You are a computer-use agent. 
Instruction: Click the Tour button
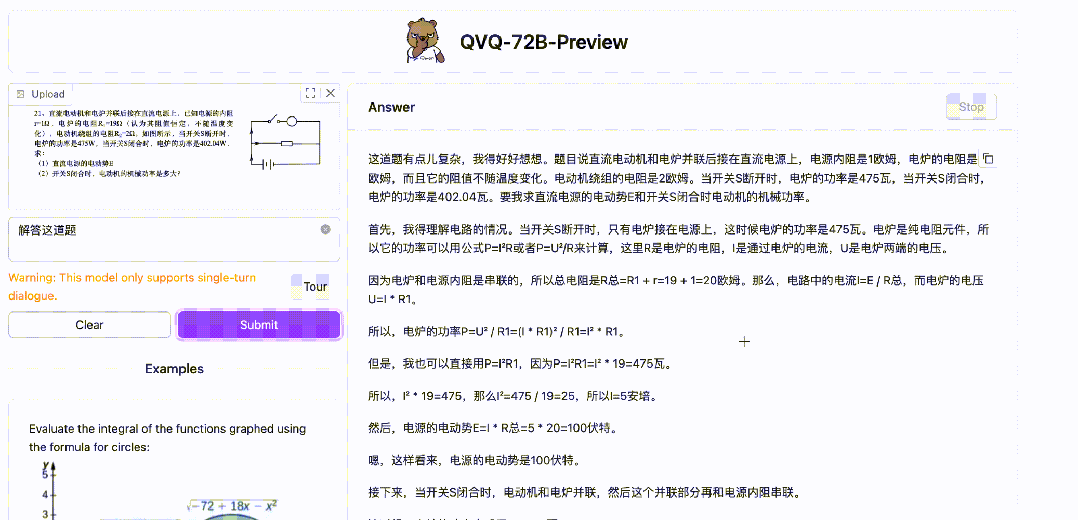point(315,287)
